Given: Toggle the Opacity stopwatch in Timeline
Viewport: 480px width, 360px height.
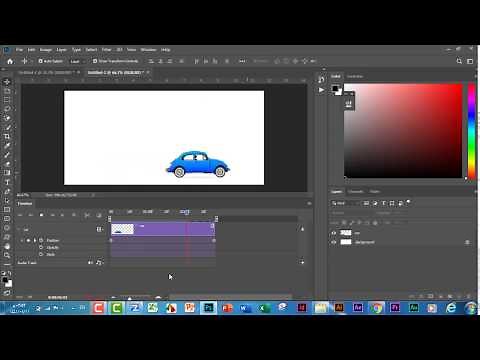Looking at the screenshot, I should coord(41,247).
